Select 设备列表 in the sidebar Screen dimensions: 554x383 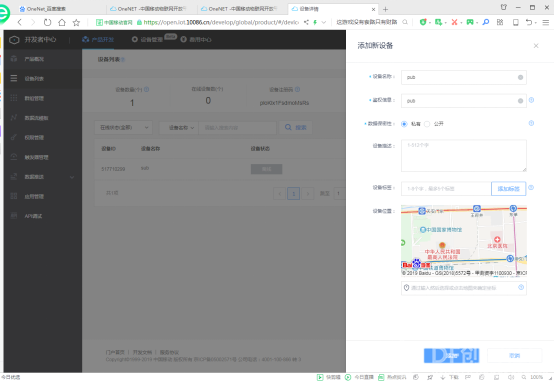(43, 78)
